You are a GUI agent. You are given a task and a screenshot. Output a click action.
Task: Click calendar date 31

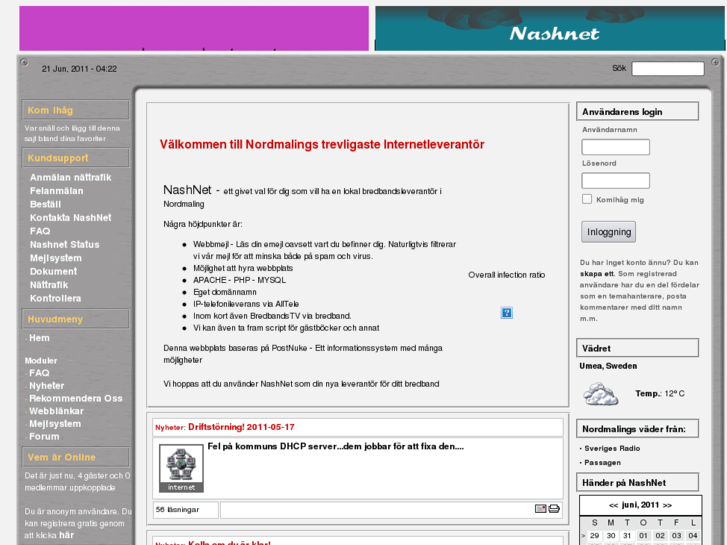point(627,536)
